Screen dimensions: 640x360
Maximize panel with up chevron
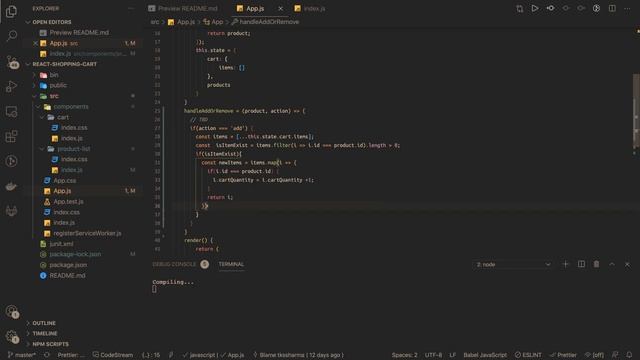point(612,264)
